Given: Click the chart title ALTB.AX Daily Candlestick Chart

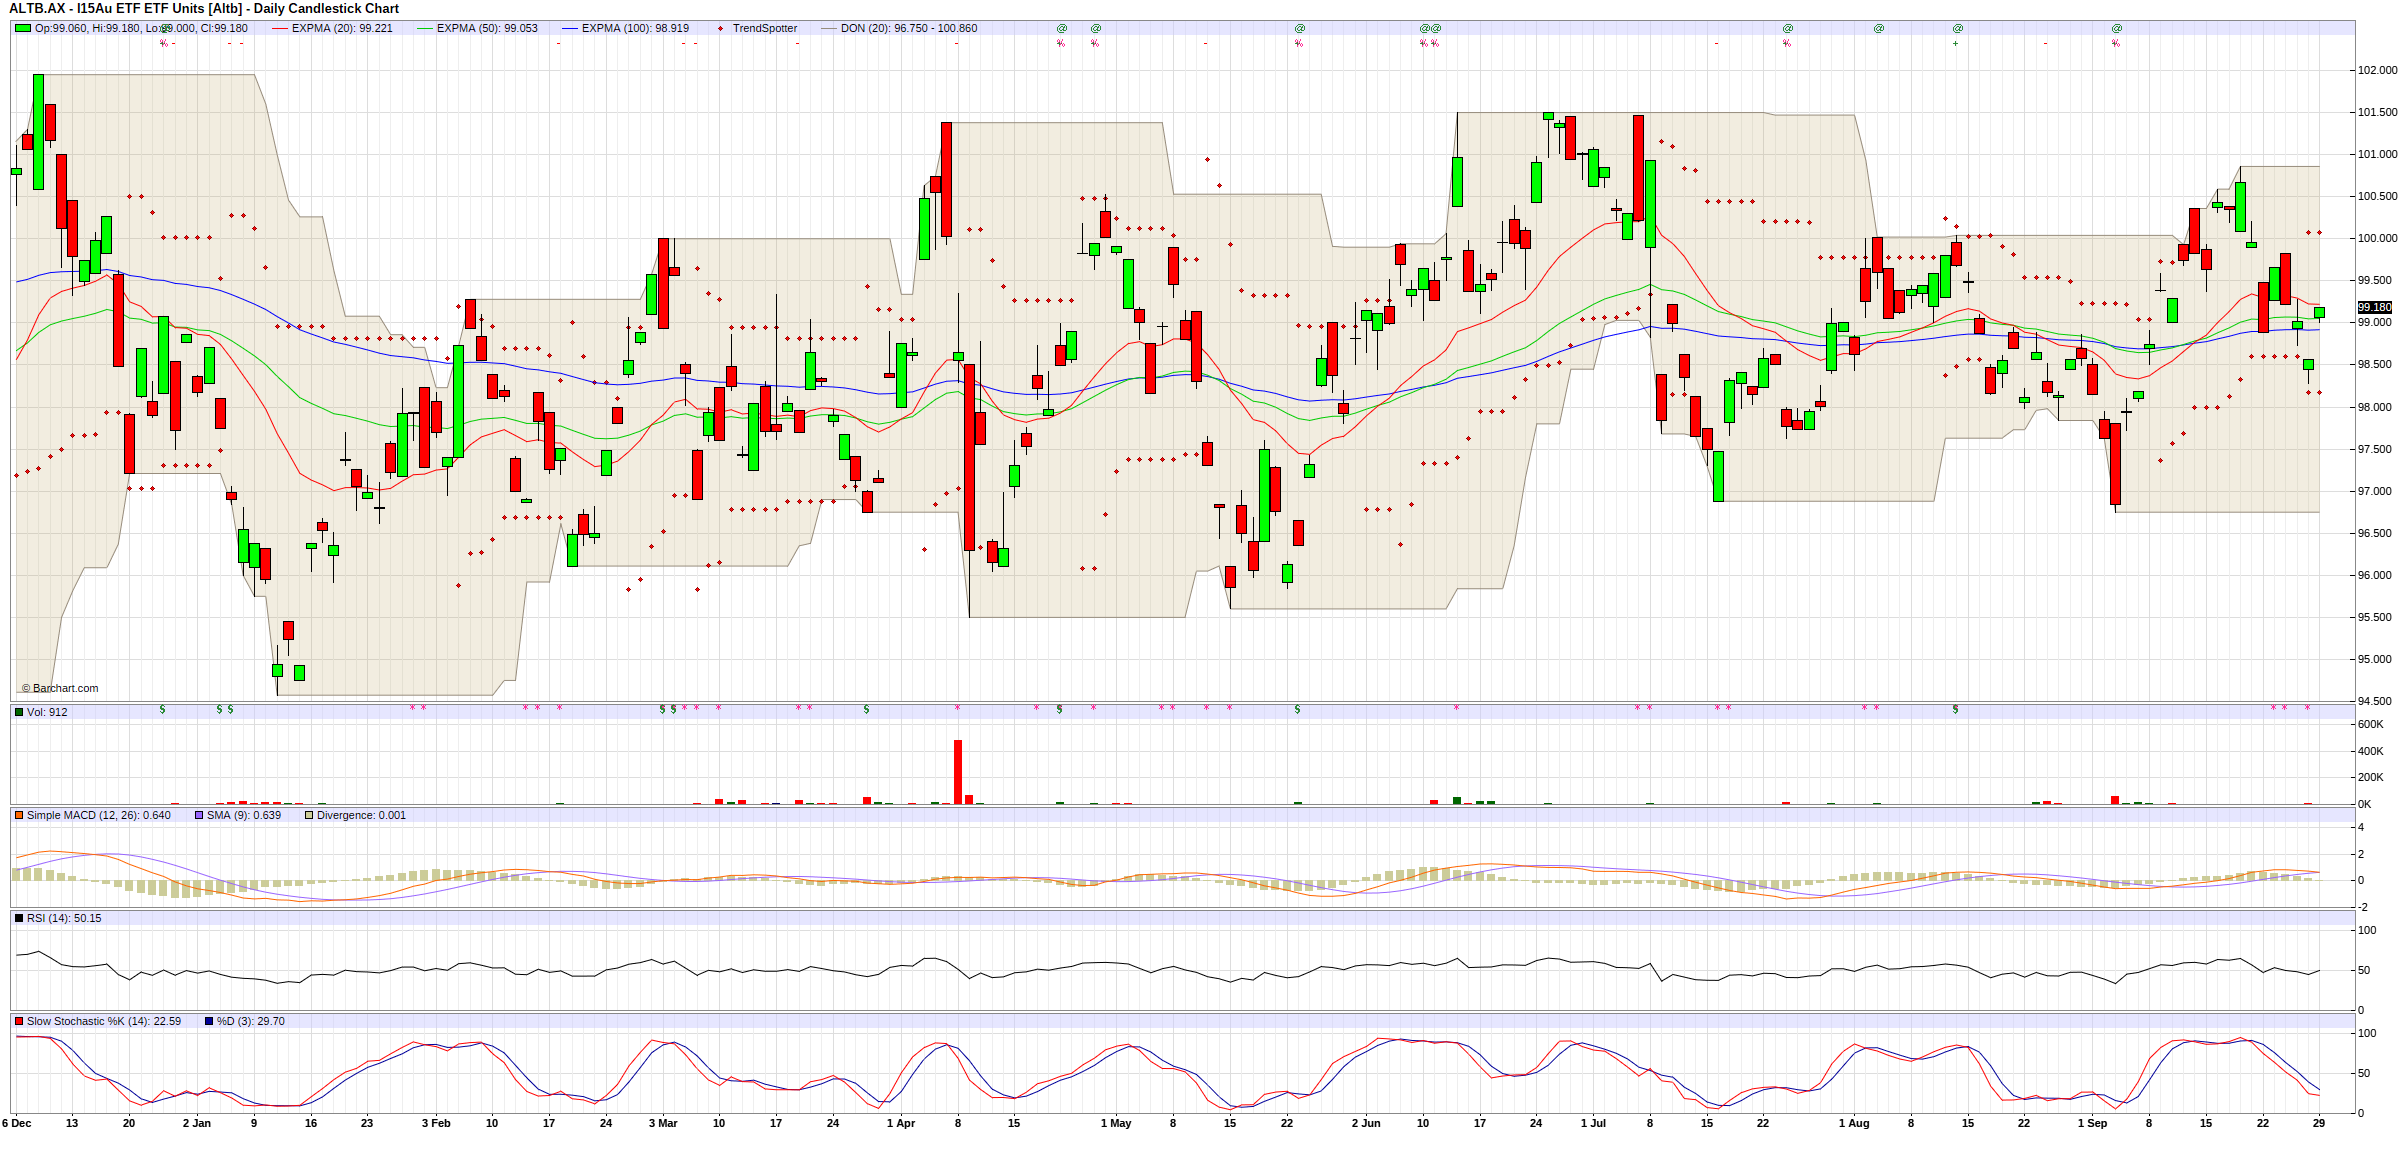Looking at the screenshot, I should click(204, 8).
